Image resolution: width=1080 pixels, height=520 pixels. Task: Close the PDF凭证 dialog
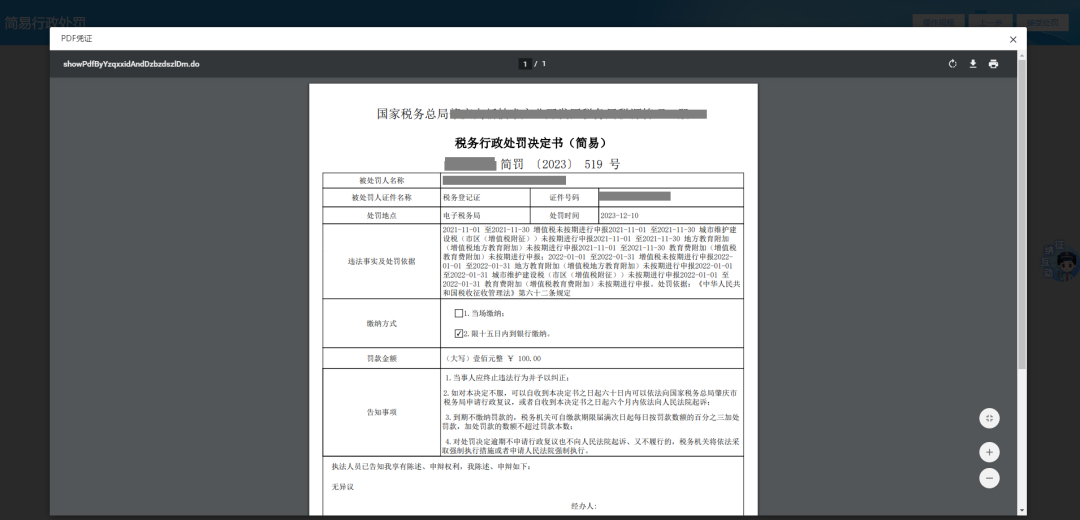1013,39
